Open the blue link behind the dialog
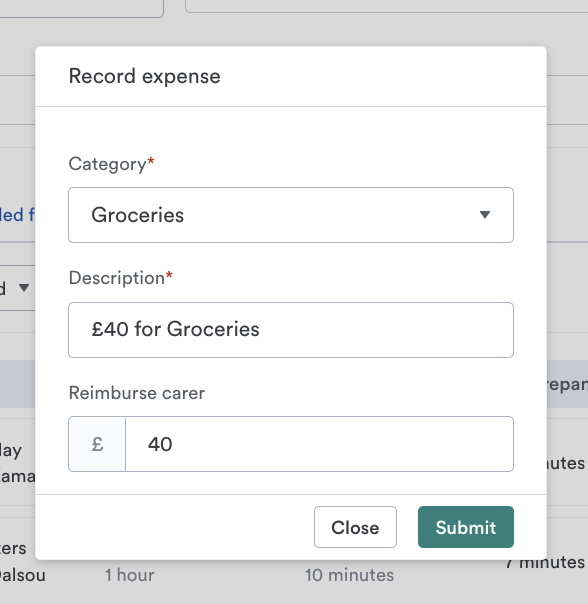 click(17, 215)
